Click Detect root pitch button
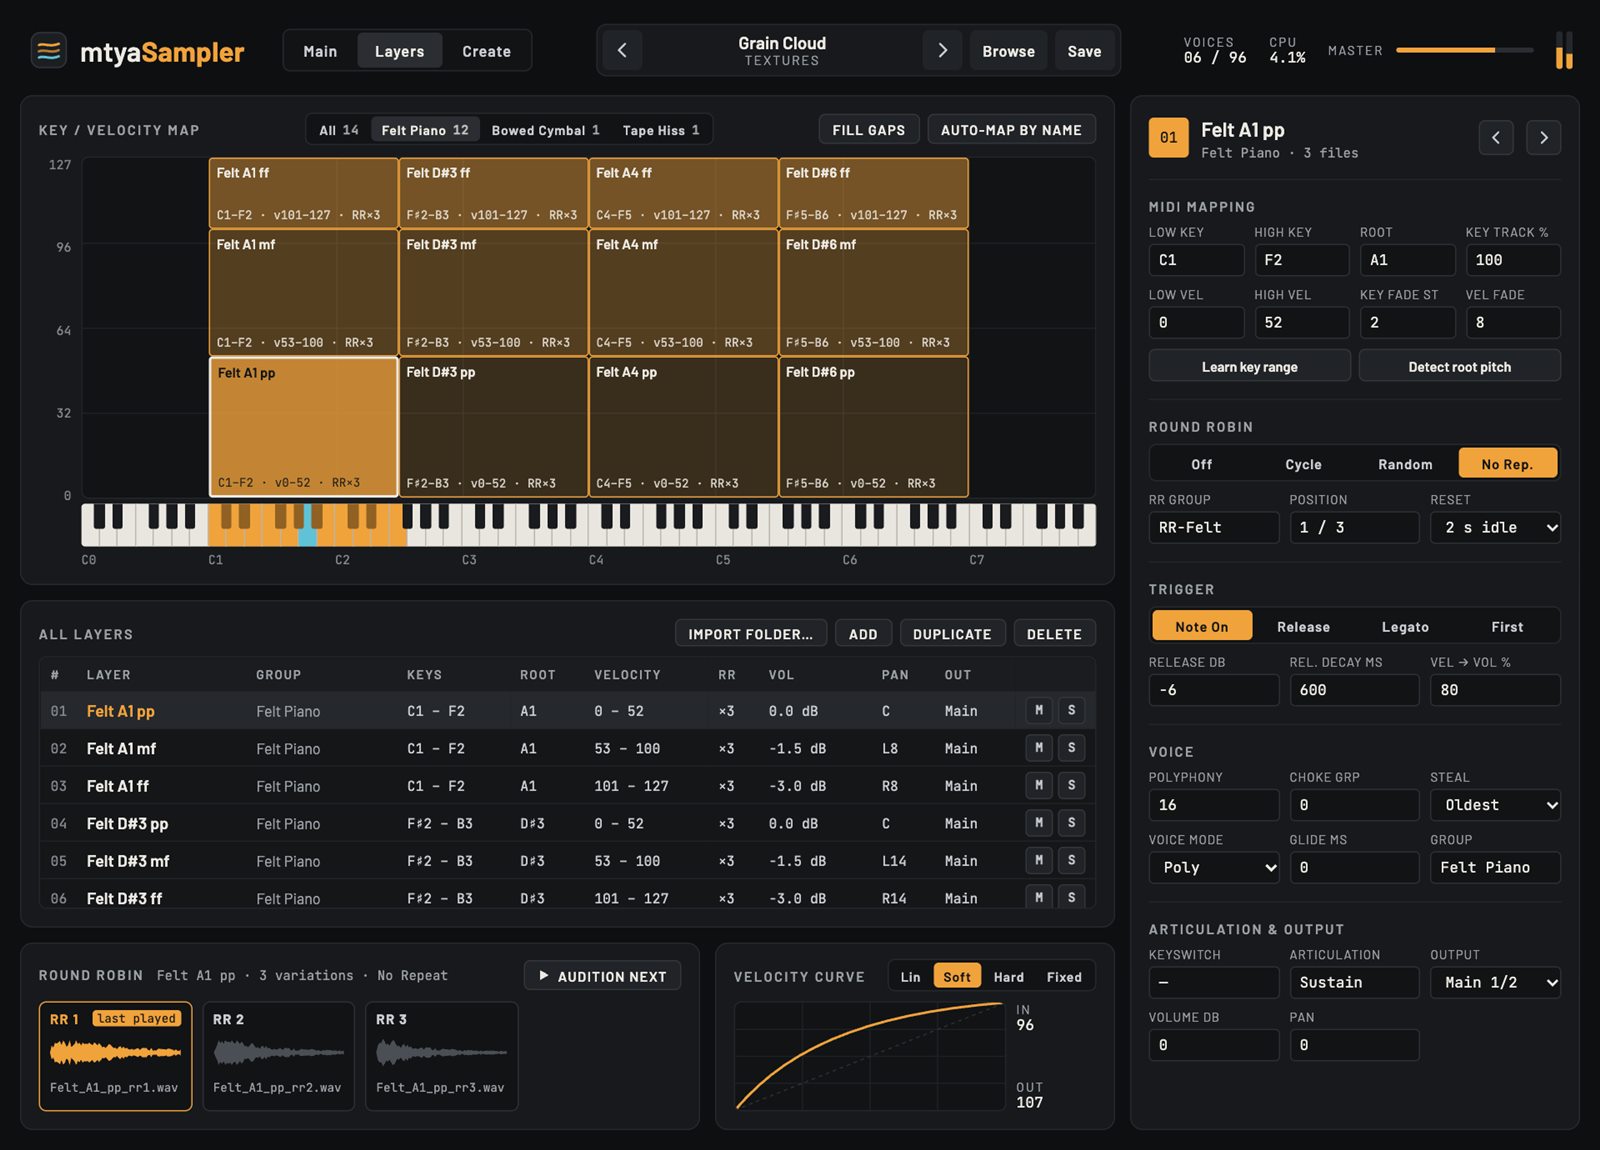This screenshot has width=1600, height=1150. [x=1459, y=366]
